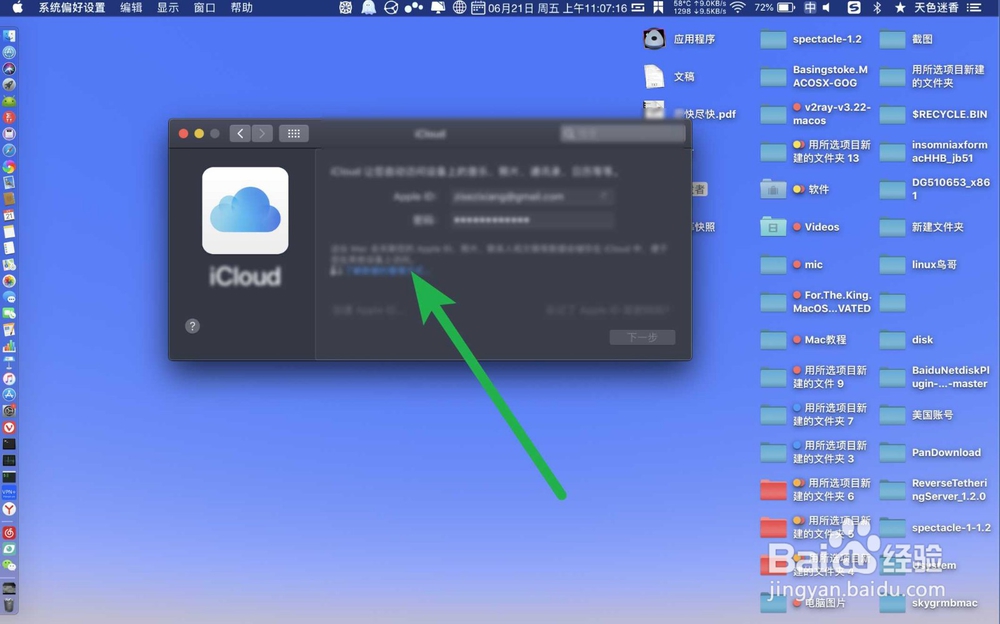
Task: Open Calendar icon showing 21 in dock
Action: click(9, 215)
